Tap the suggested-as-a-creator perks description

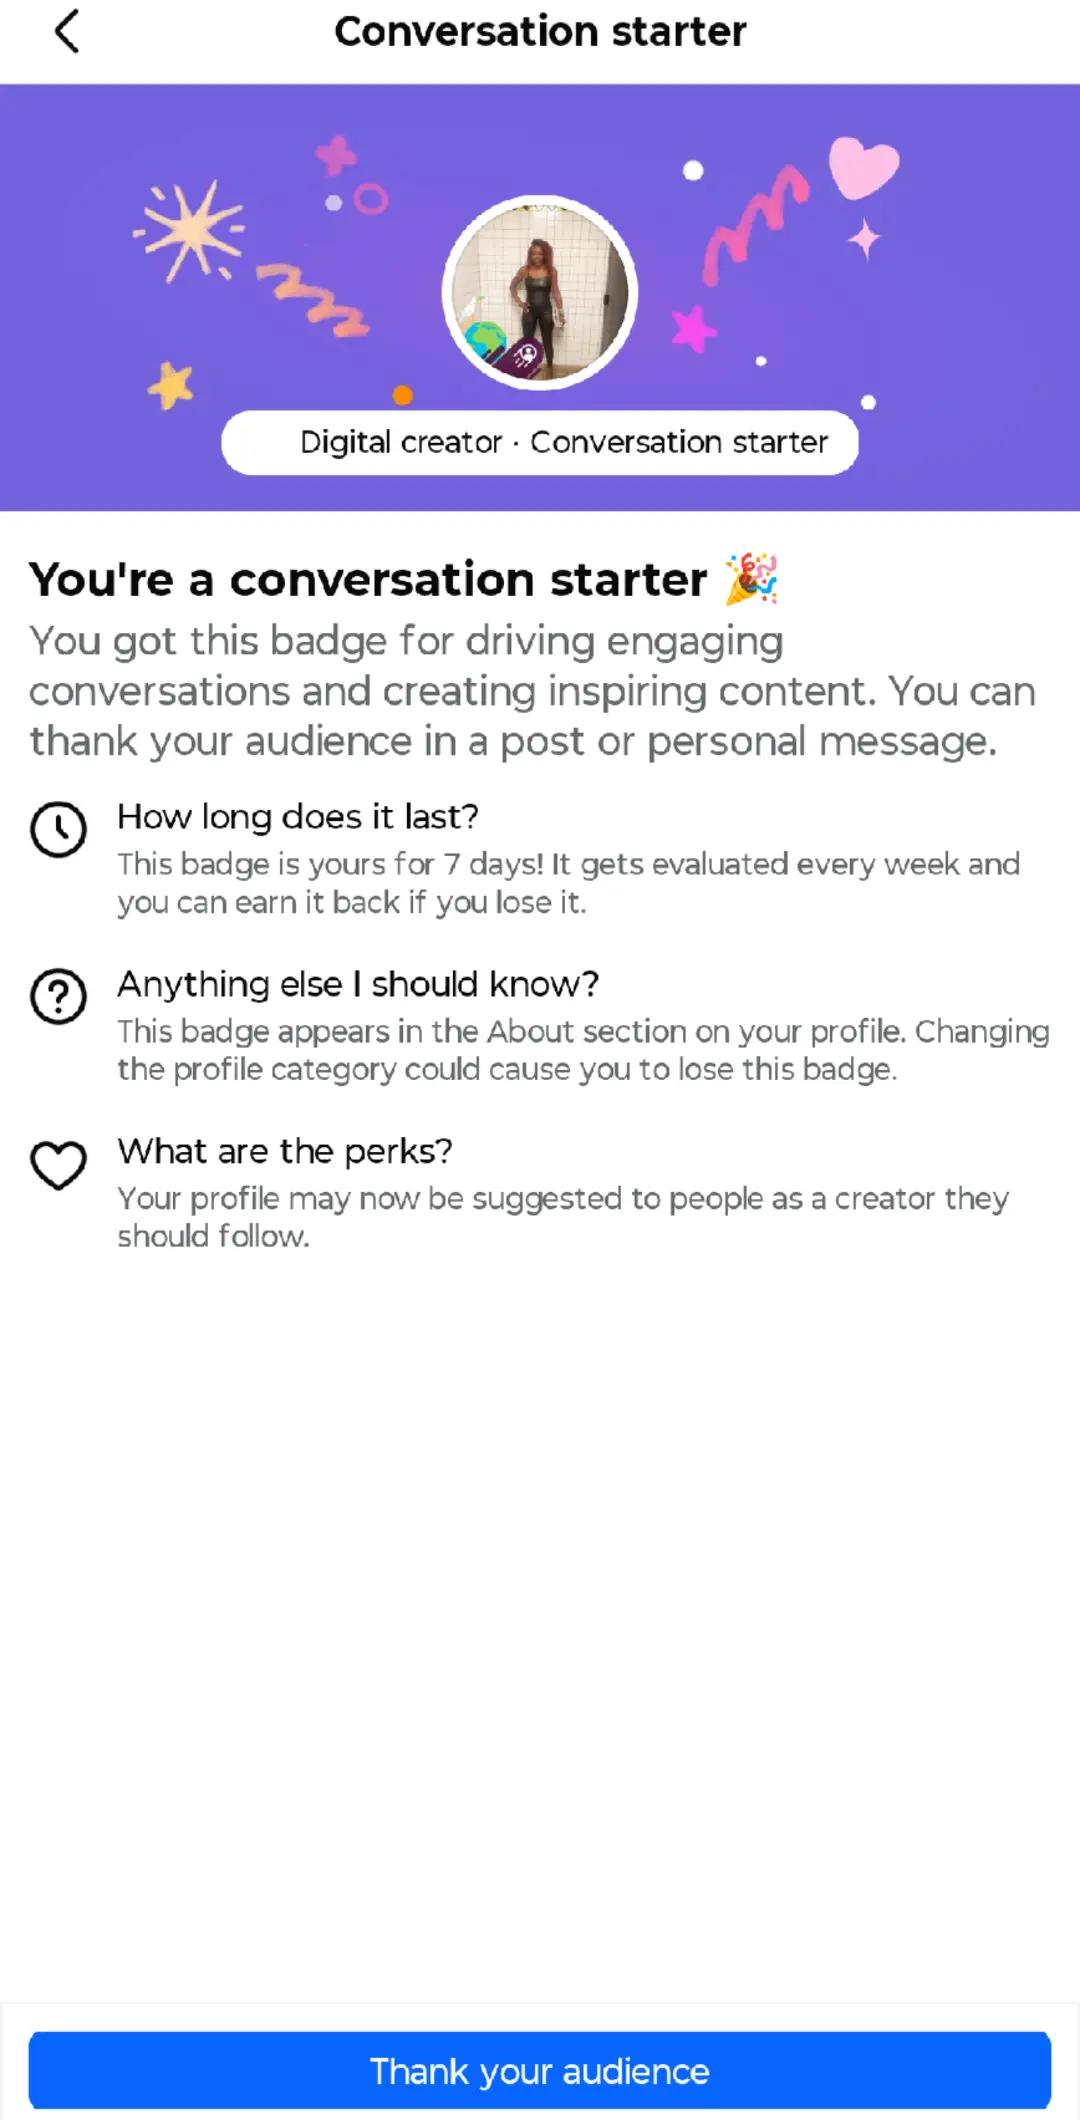pyautogui.click(x=563, y=1217)
